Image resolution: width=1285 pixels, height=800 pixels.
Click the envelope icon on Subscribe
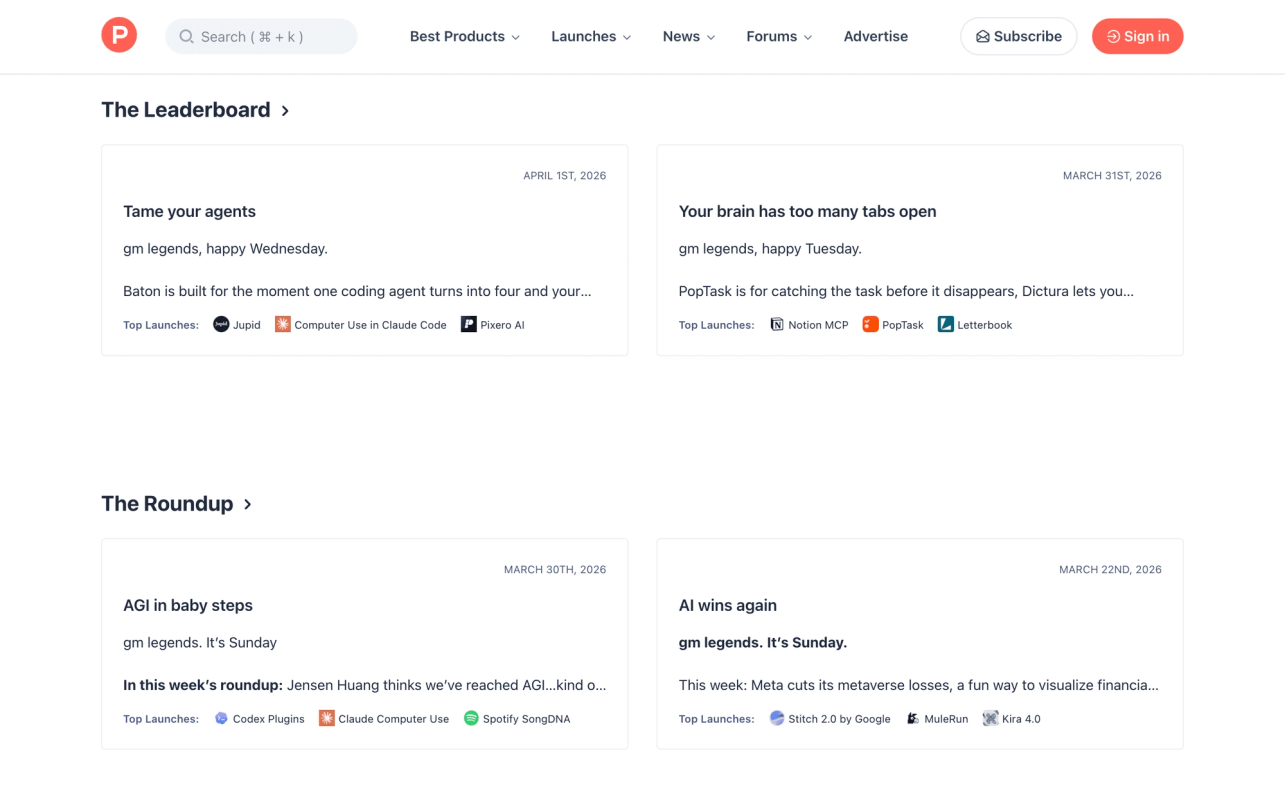983,37
